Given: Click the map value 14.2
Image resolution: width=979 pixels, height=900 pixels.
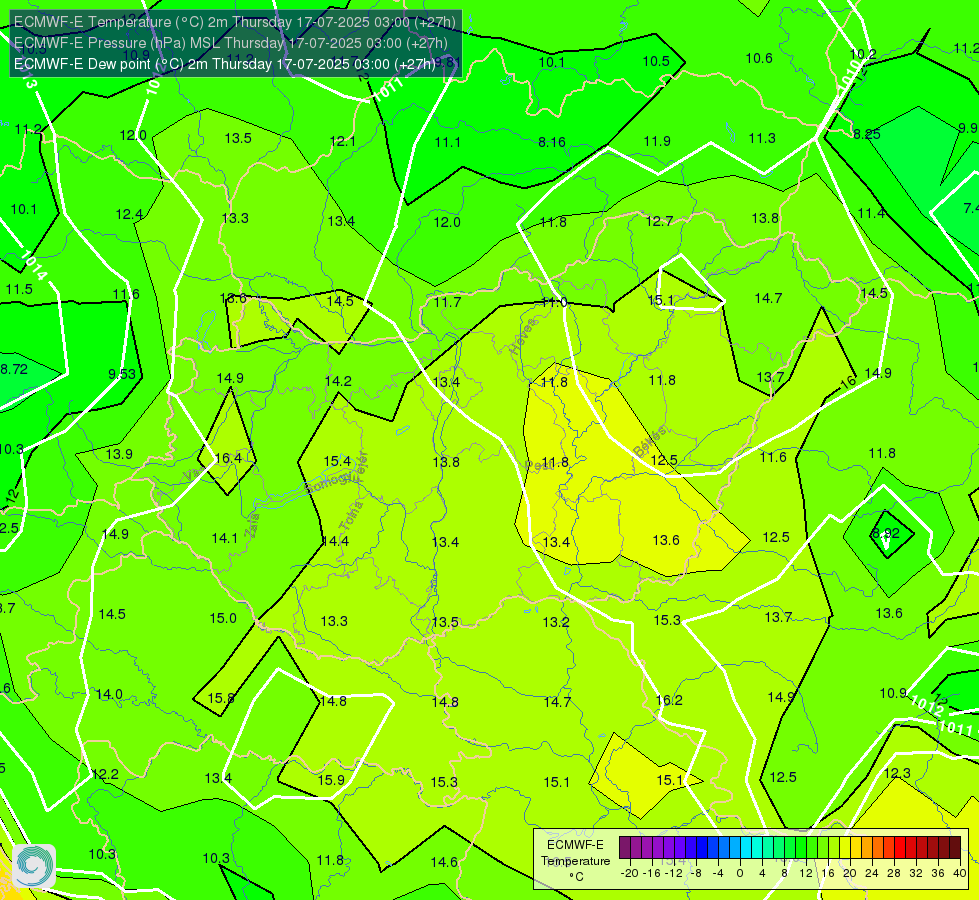Looking at the screenshot, I should pos(338,381).
